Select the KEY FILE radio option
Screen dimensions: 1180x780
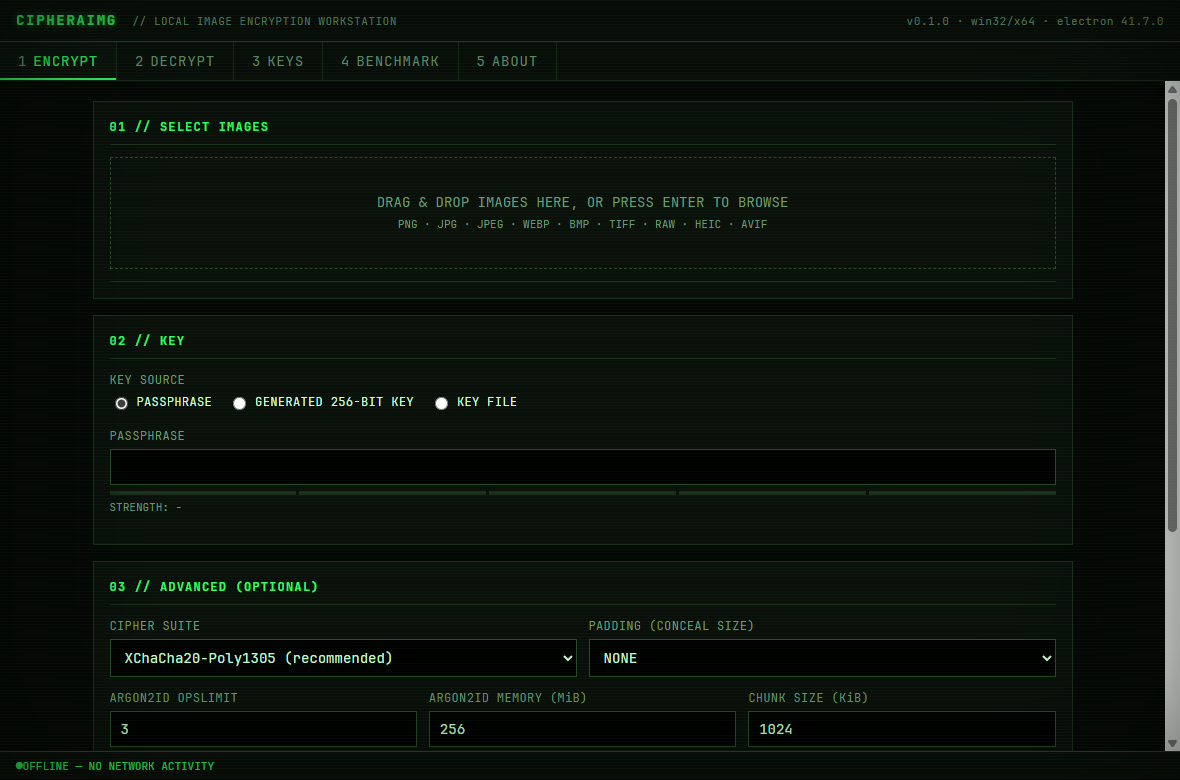tap(442, 403)
